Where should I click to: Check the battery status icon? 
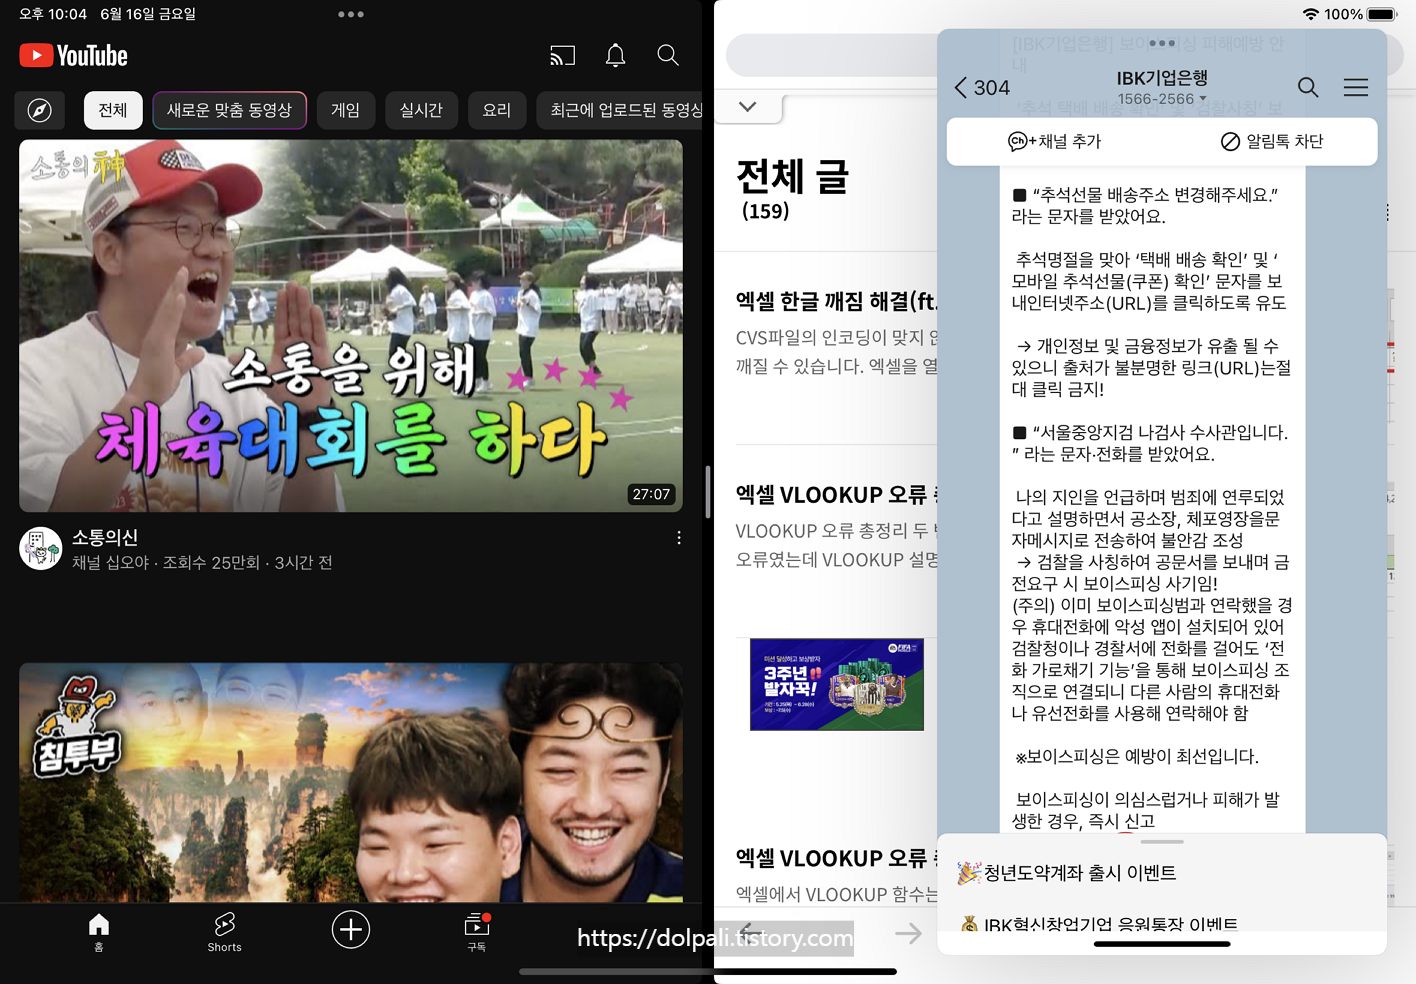[1383, 14]
